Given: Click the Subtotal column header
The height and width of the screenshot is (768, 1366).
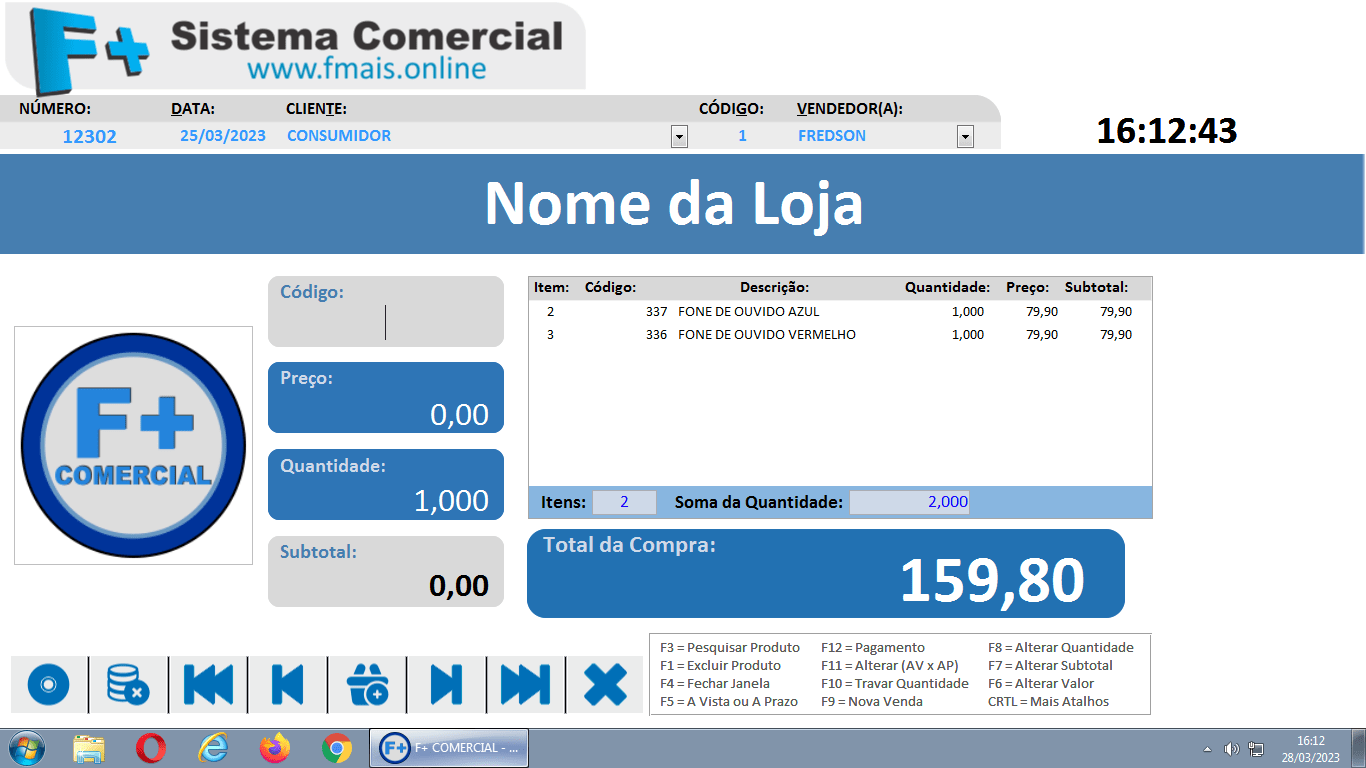Looking at the screenshot, I should pos(1096,287).
